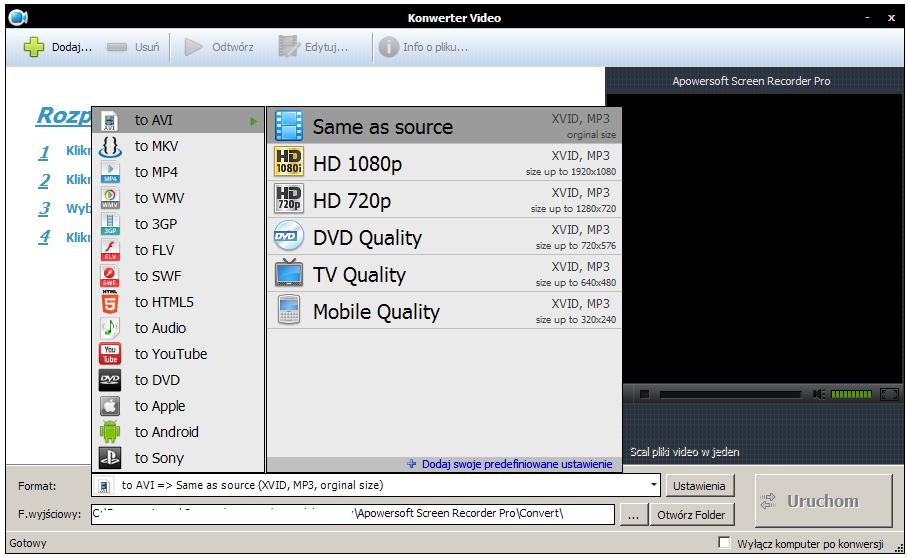
Task: Click the Sony PlayStation icon
Action: point(109,458)
